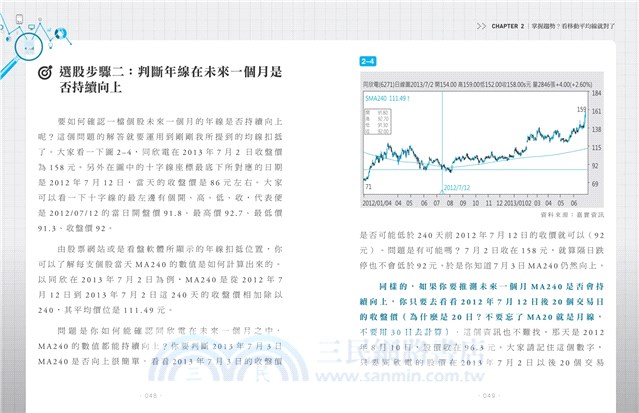Click the x-axis date 2012/01/04
This screenshot has width=639, height=413.
378,203
